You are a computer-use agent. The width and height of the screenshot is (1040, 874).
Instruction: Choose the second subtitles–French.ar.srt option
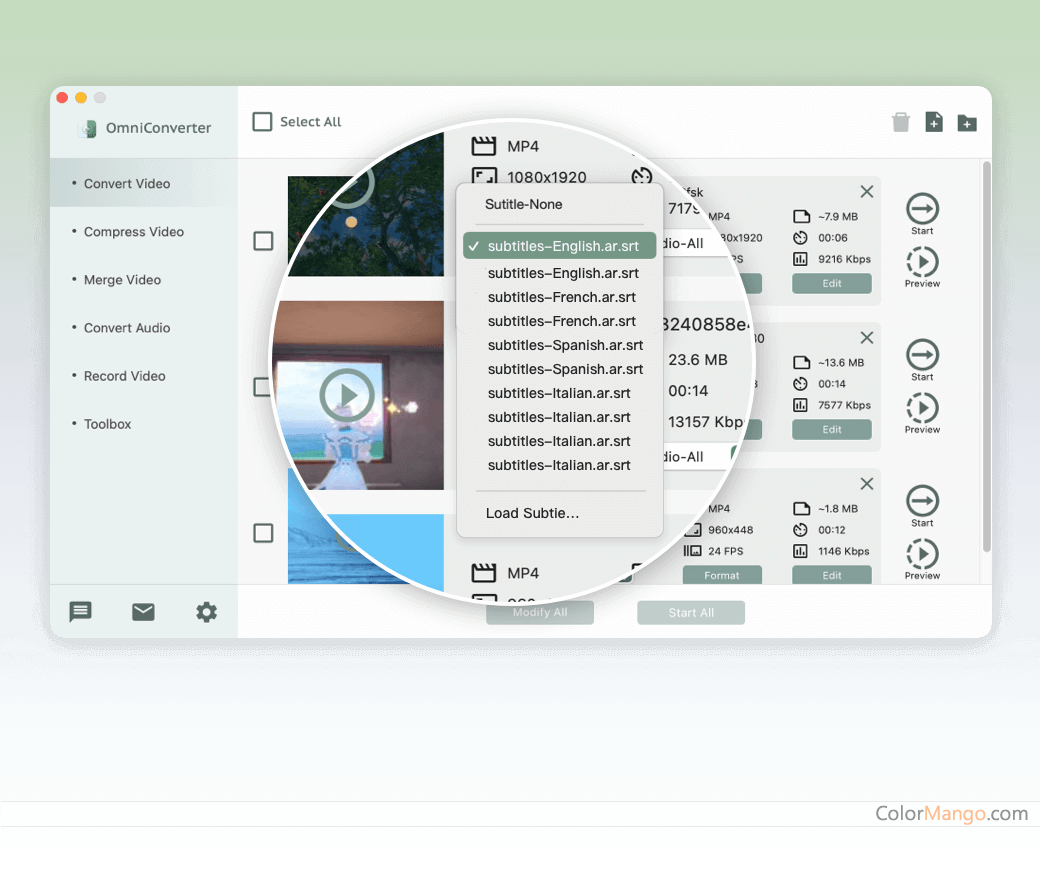tap(562, 321)
